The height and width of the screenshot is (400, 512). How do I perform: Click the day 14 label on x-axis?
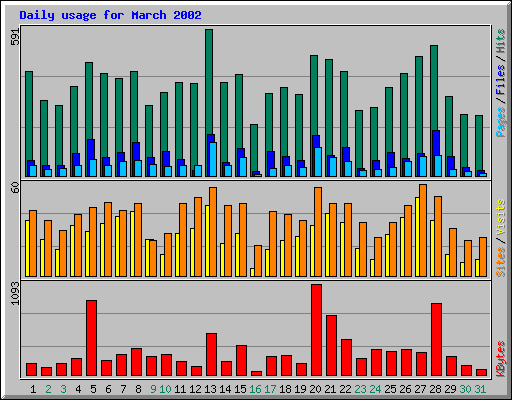[225, 389]
